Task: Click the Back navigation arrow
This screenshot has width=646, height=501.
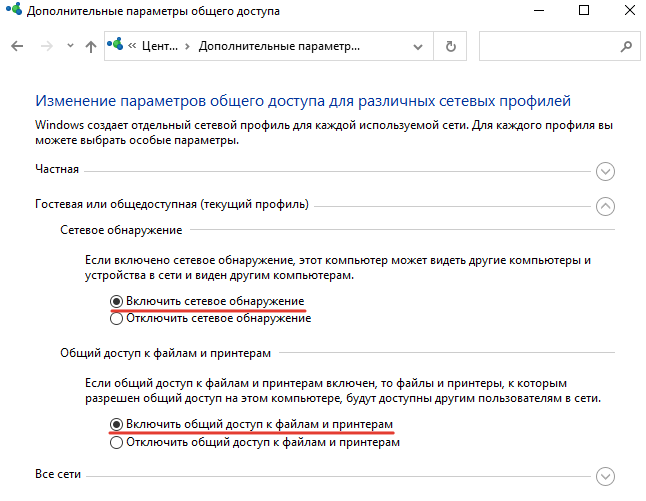Action: (17, 46)
